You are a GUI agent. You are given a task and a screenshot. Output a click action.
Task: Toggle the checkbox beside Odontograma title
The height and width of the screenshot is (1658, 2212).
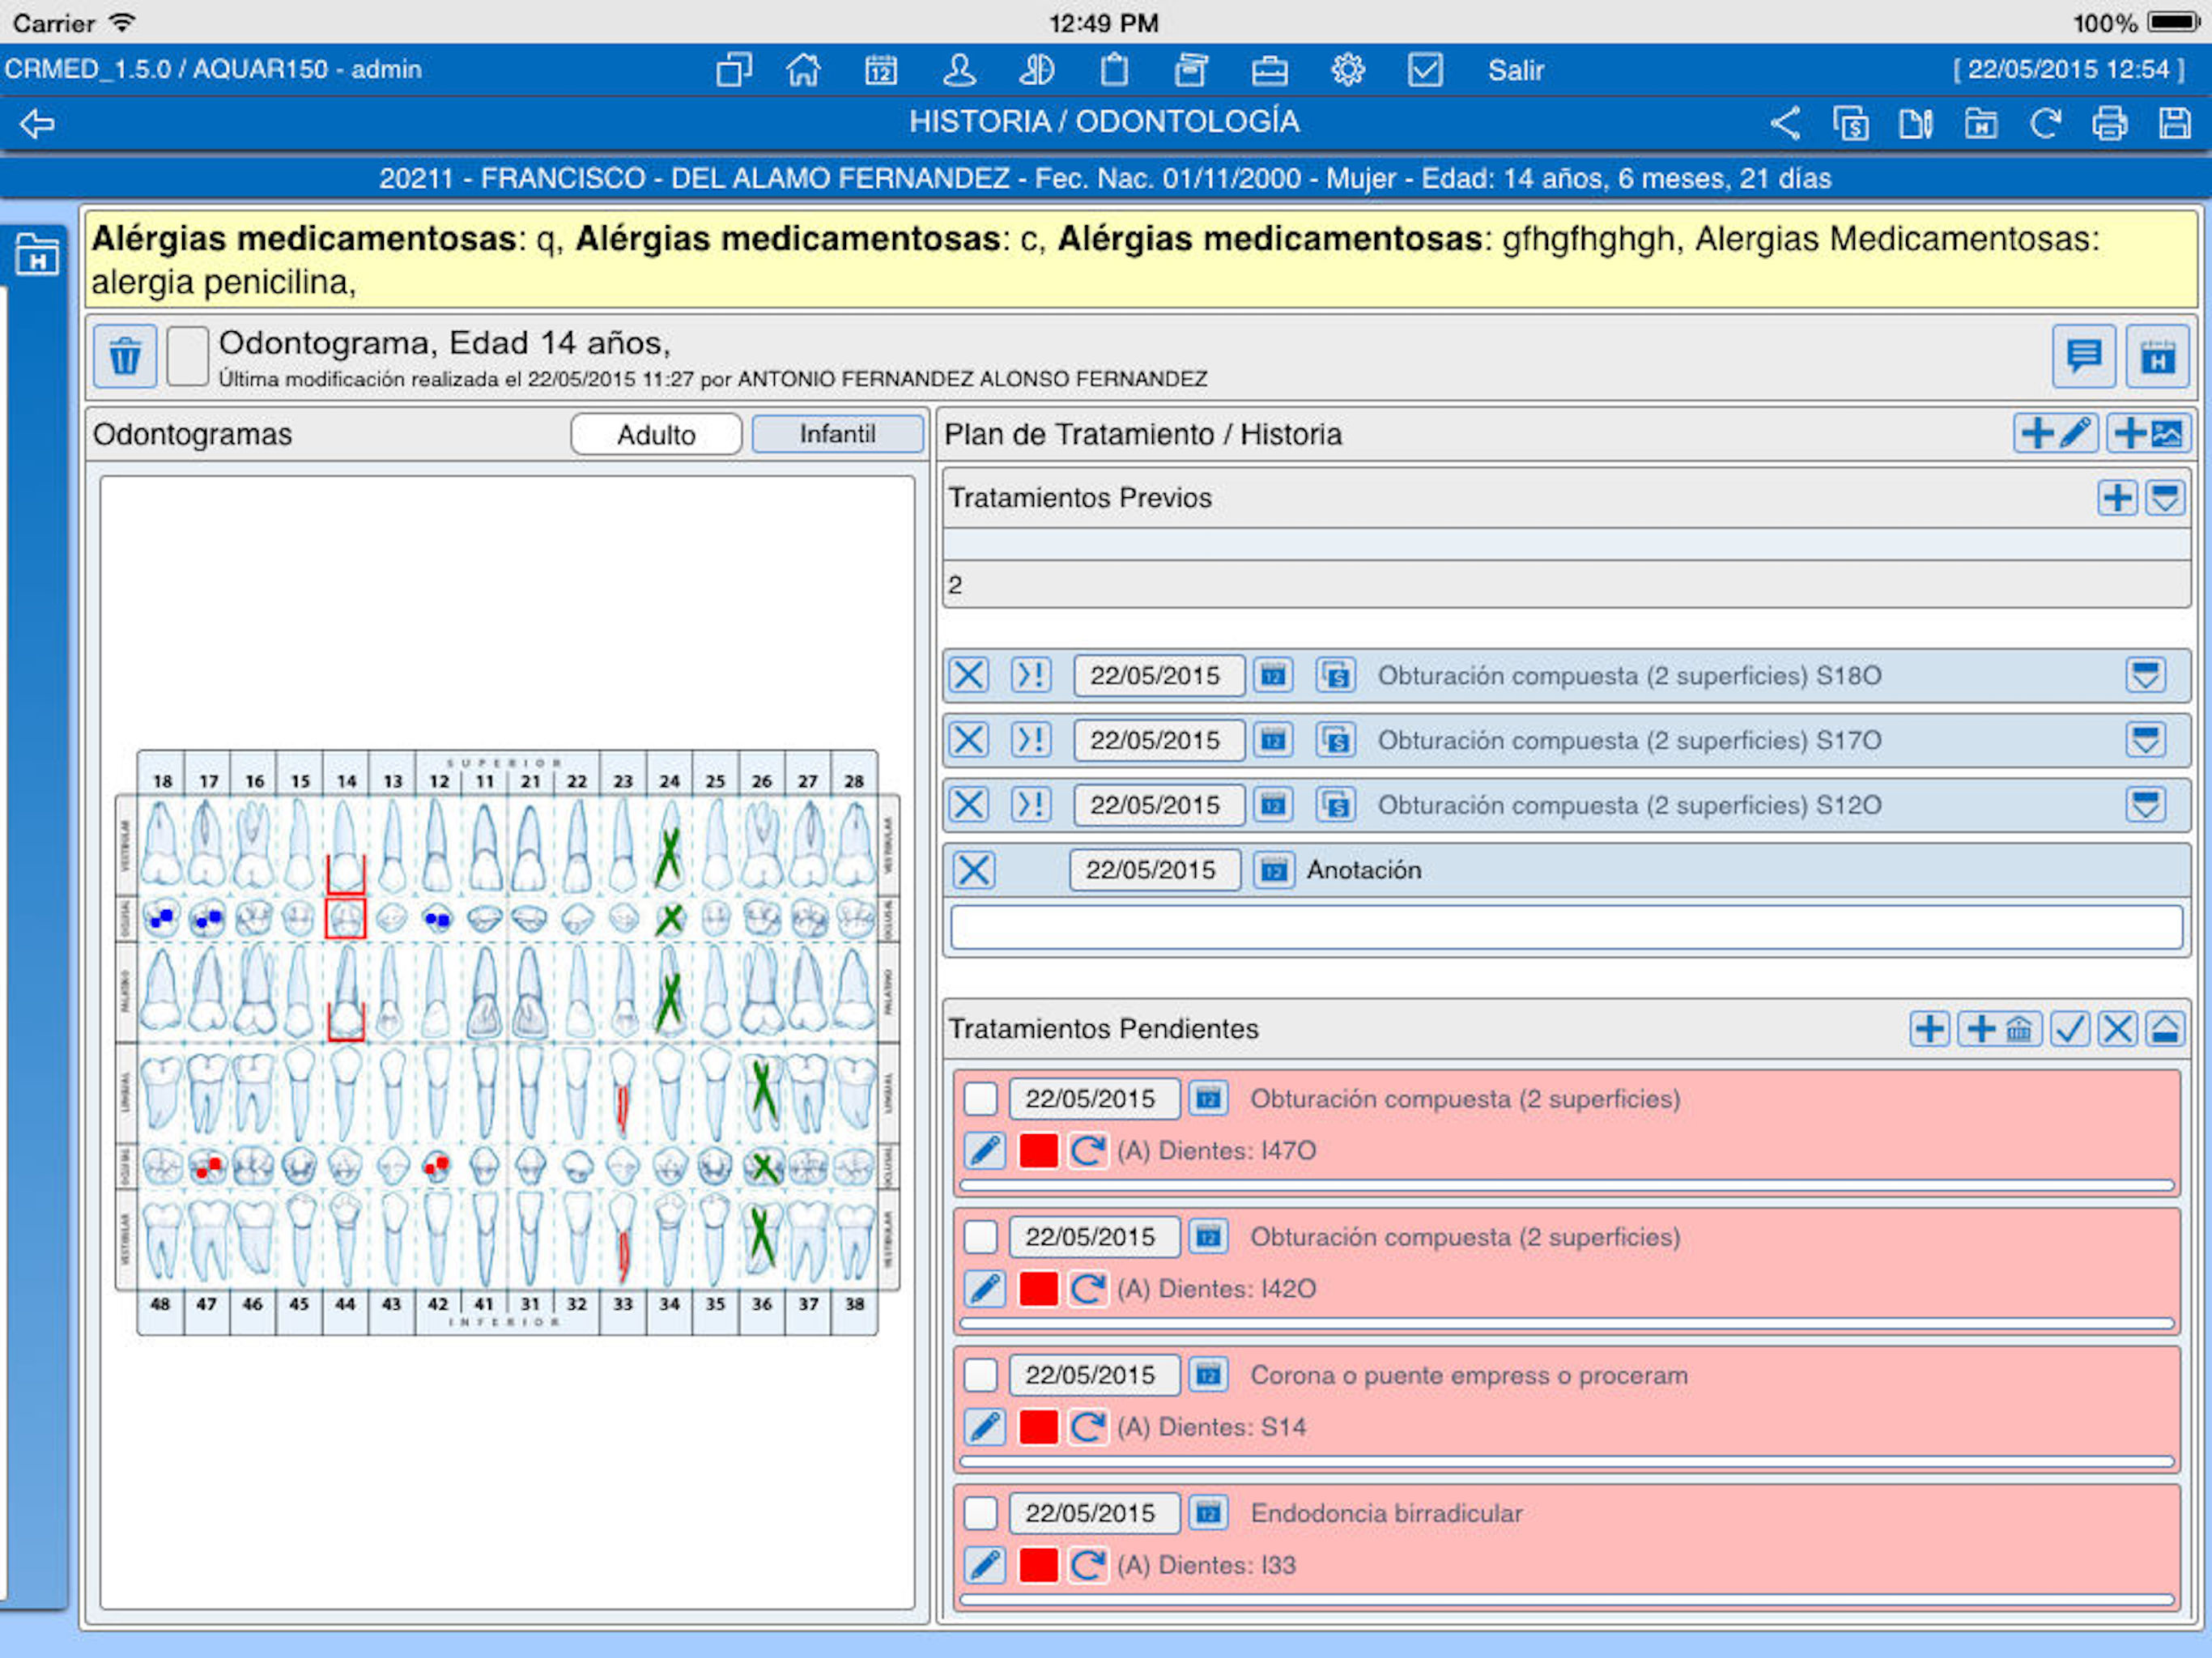tap(187, 357)
